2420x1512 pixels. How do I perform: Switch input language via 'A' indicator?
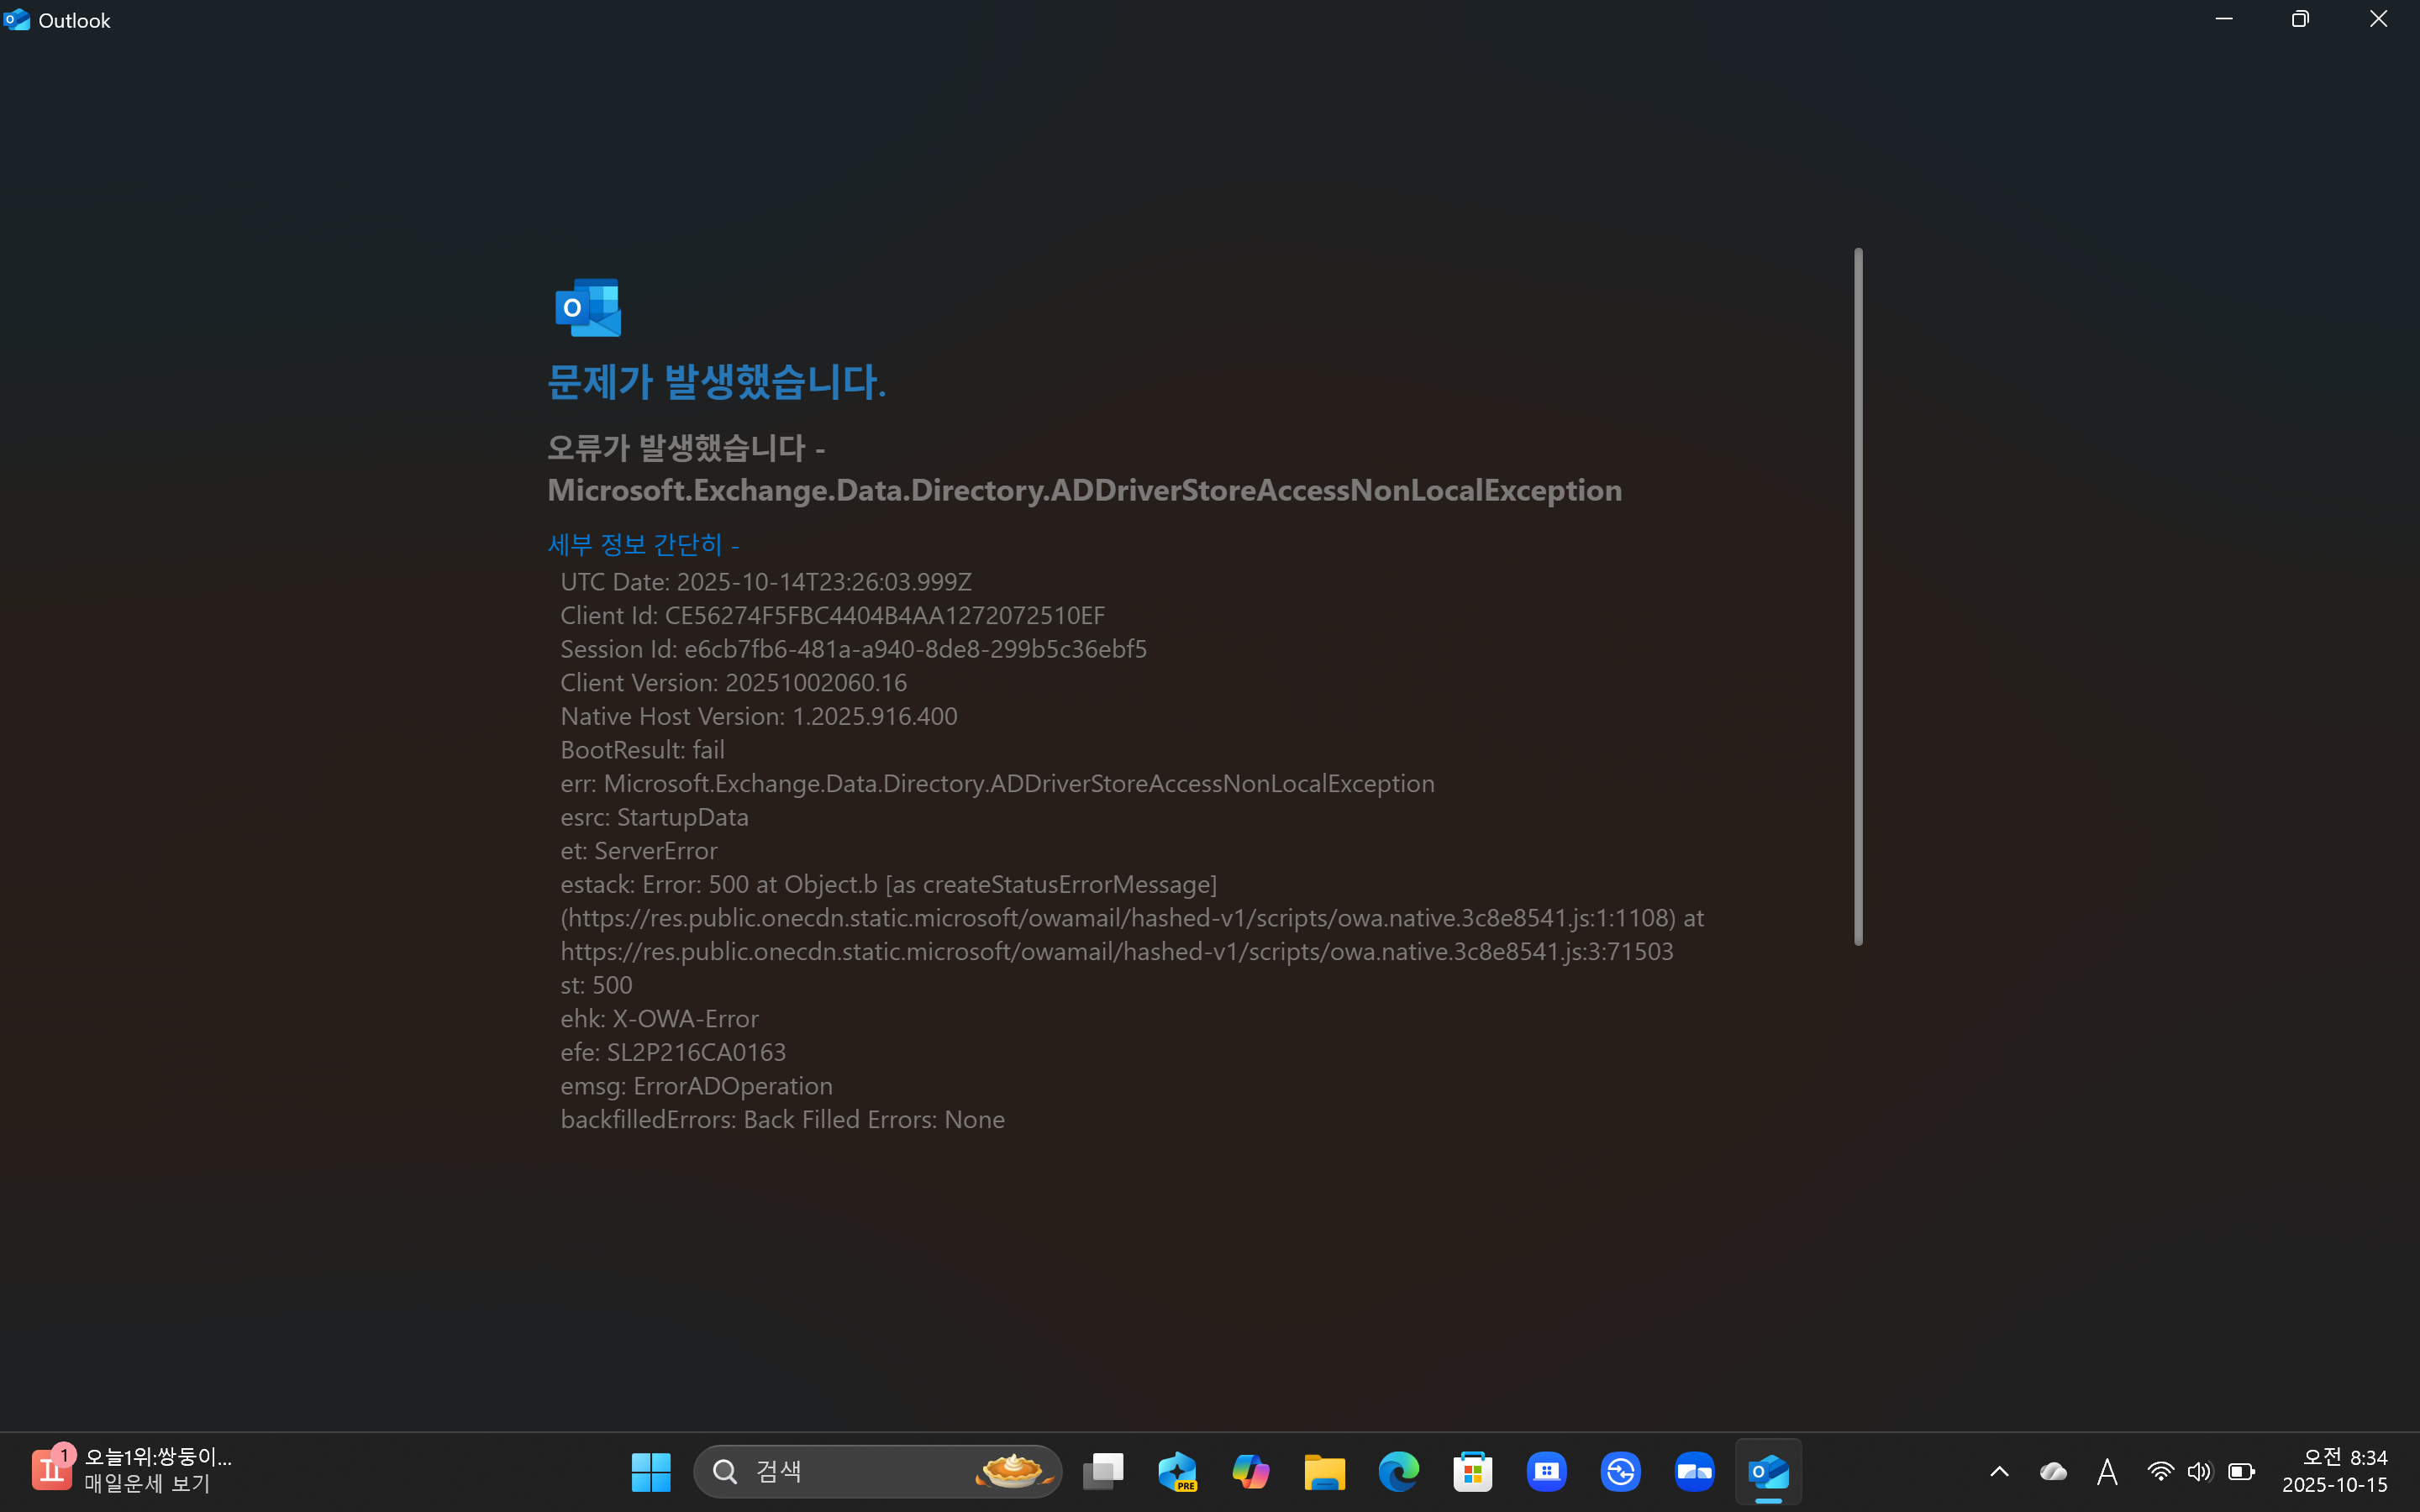(2107, 1471)
